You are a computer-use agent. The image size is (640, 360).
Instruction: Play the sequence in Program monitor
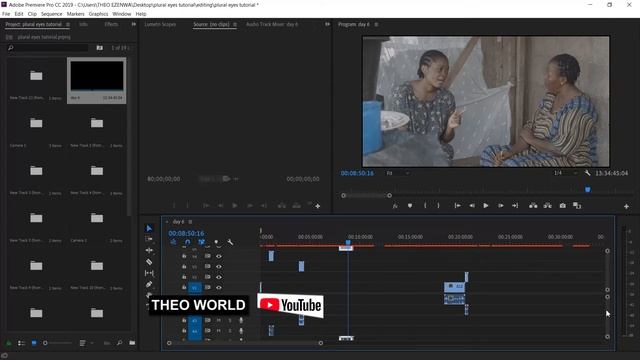click(x=486, y=206)
